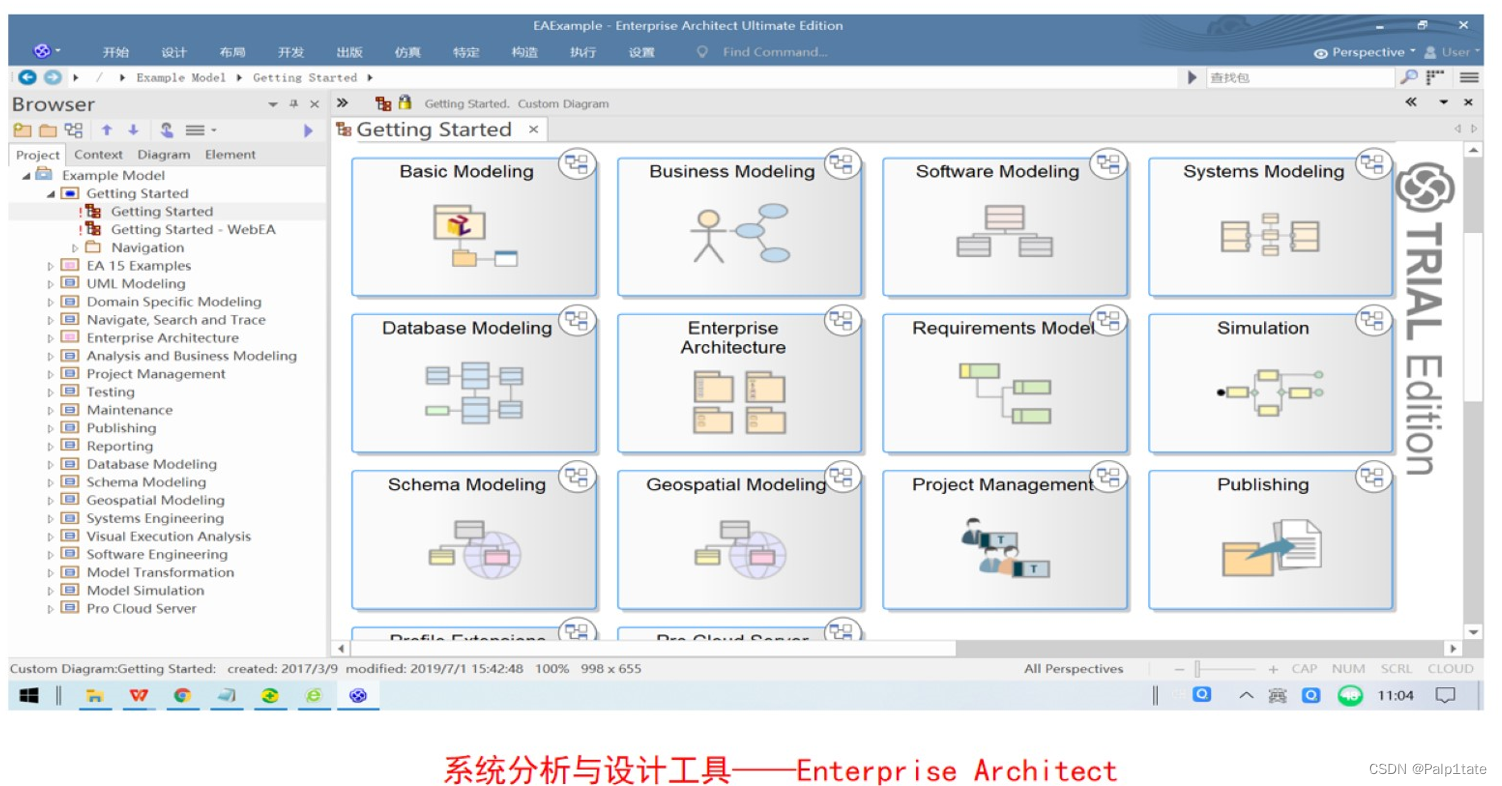Open the Perspective dropdown
This screenshot has width=1502, height=786.
(x=1365, y=52)
